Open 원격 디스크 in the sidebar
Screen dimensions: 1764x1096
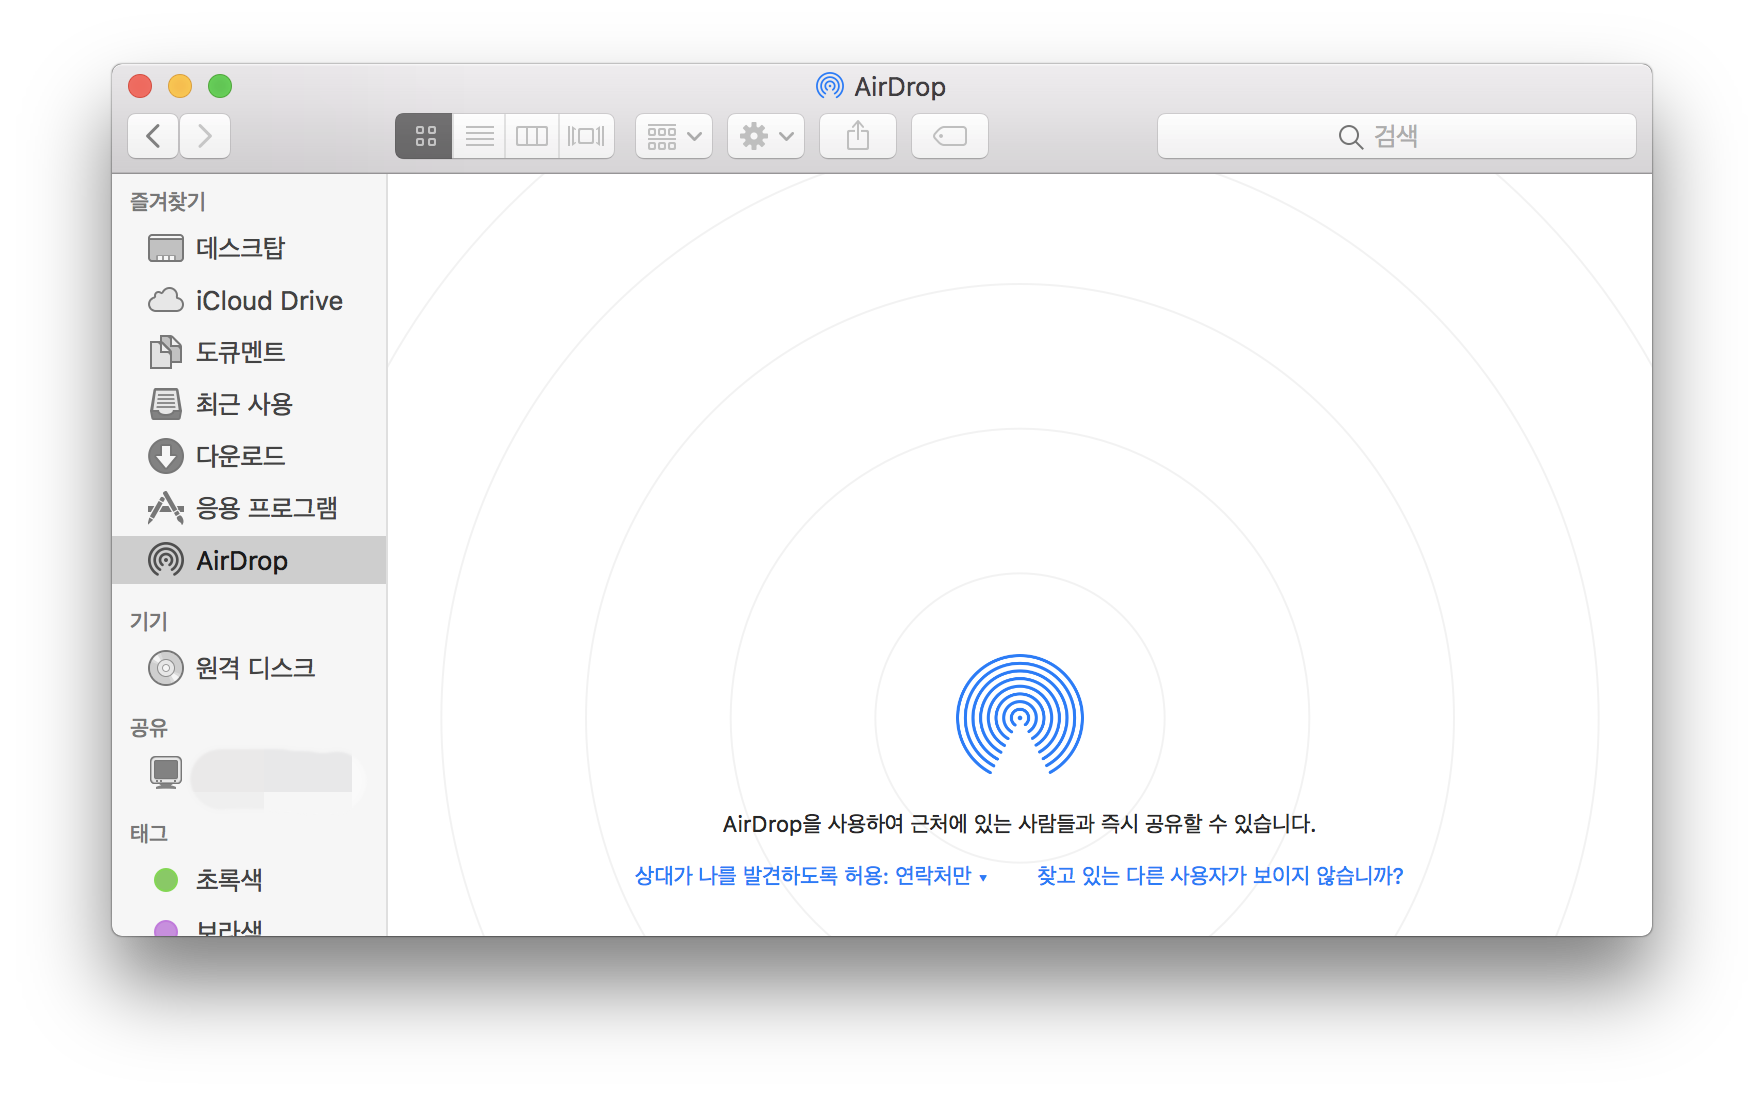point(249,667)
